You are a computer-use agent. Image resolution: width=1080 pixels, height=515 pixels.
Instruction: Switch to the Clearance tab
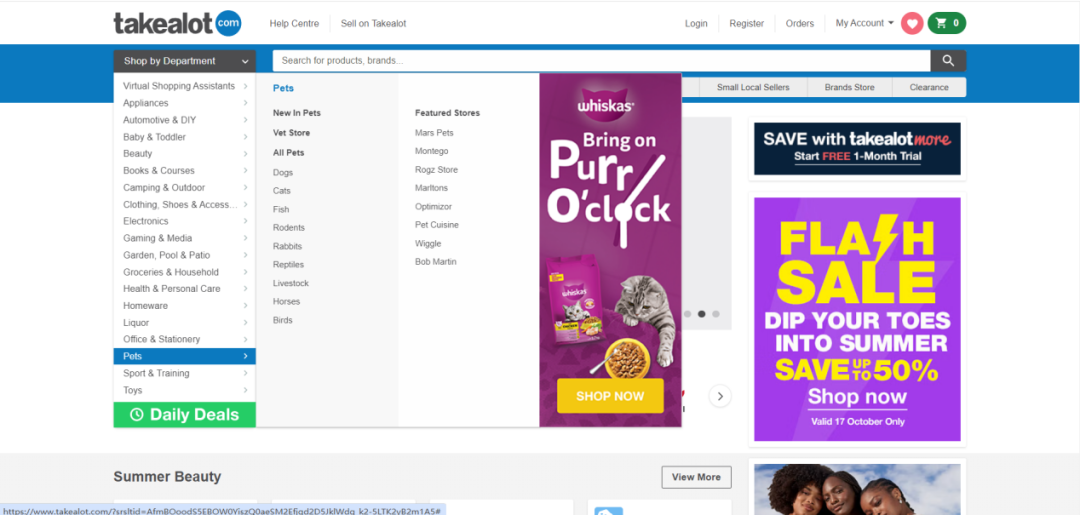[929, 87]
